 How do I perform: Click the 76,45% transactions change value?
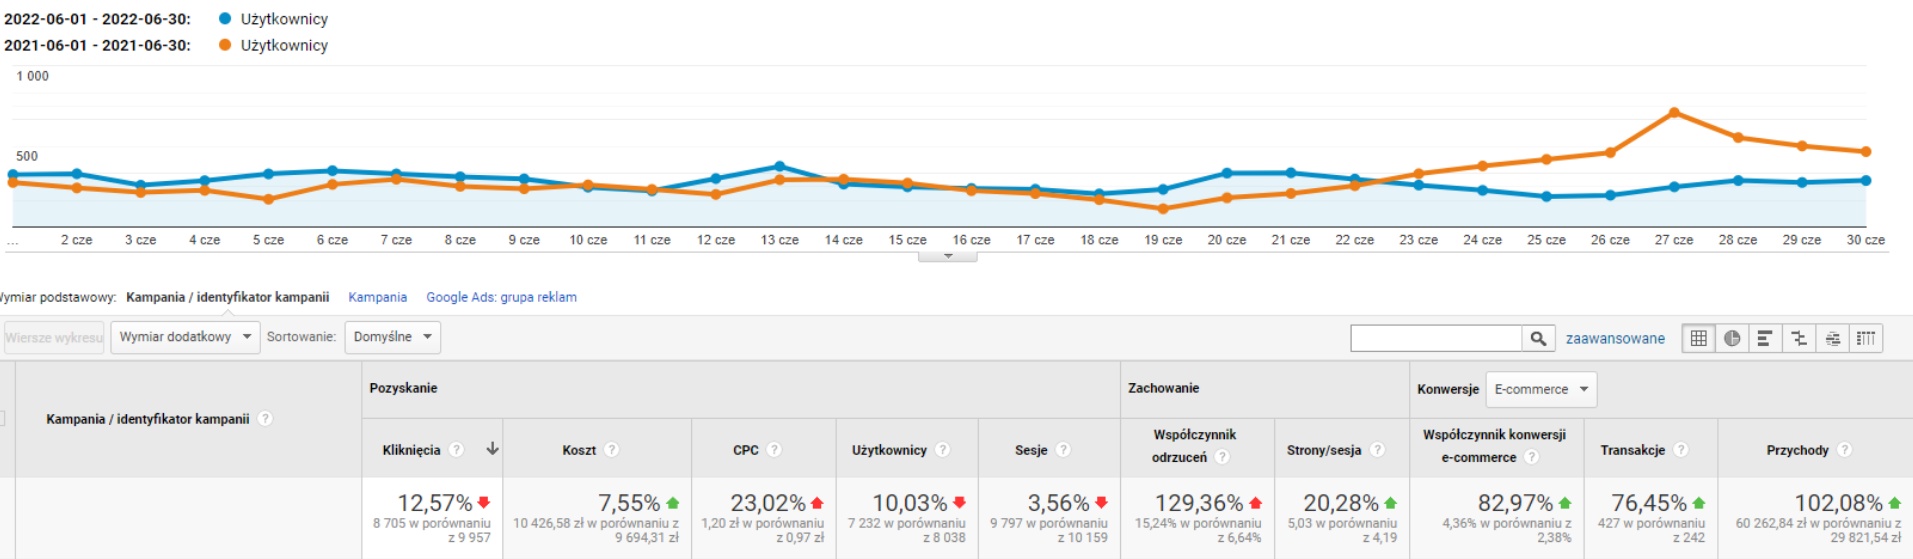point(1649,503)
